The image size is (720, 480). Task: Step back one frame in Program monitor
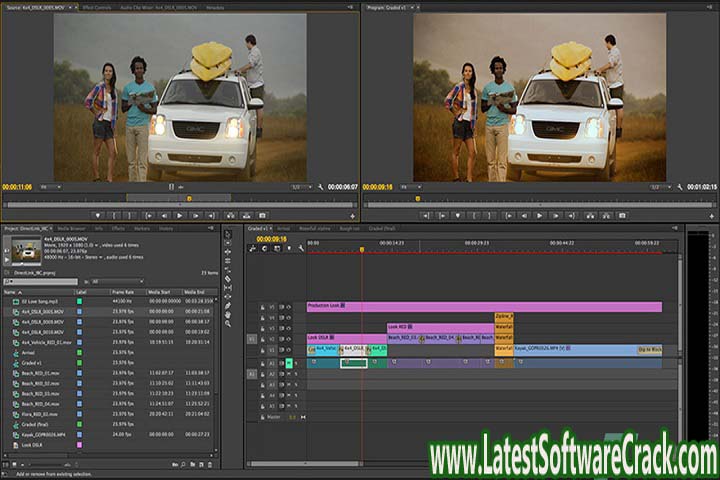pos(524,215)
